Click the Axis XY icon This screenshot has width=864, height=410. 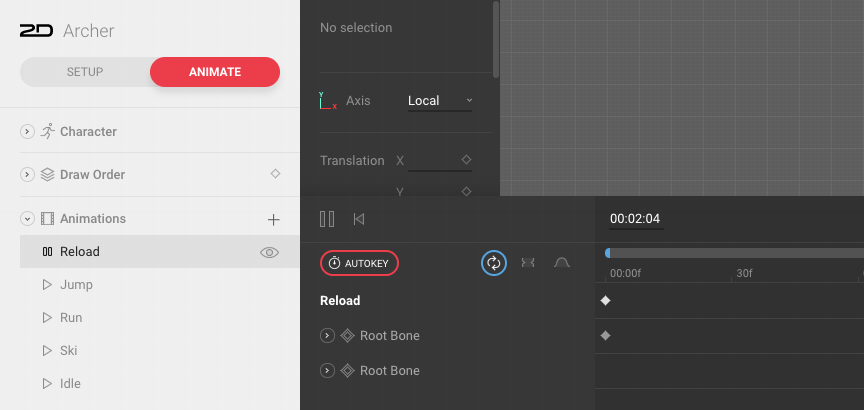(x=328, y=101)
